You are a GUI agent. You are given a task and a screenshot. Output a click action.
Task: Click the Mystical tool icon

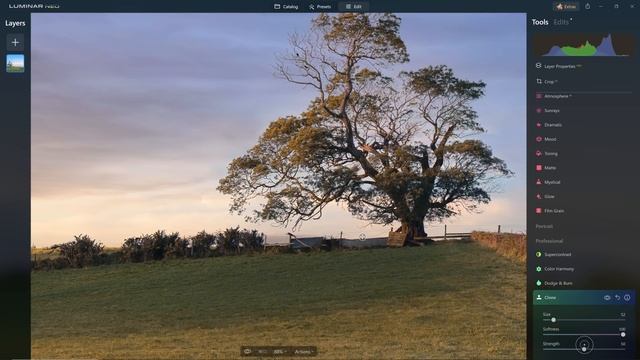(x=539, y=182)
